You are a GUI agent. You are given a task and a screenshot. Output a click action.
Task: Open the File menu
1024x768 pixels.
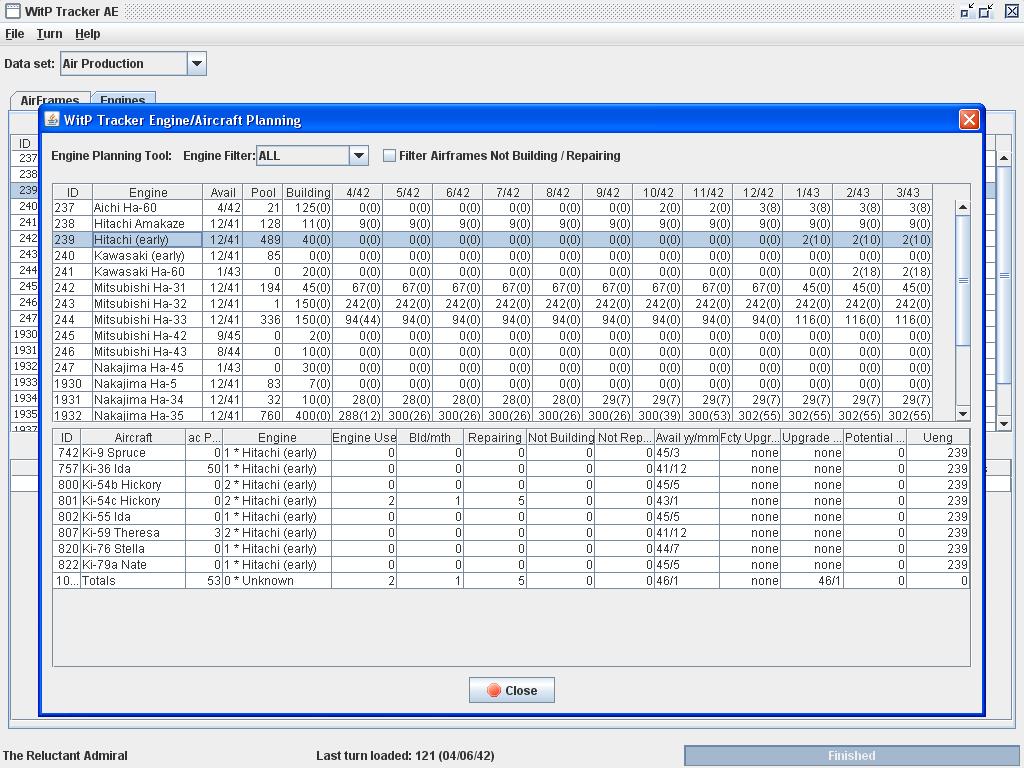point(14,34)
